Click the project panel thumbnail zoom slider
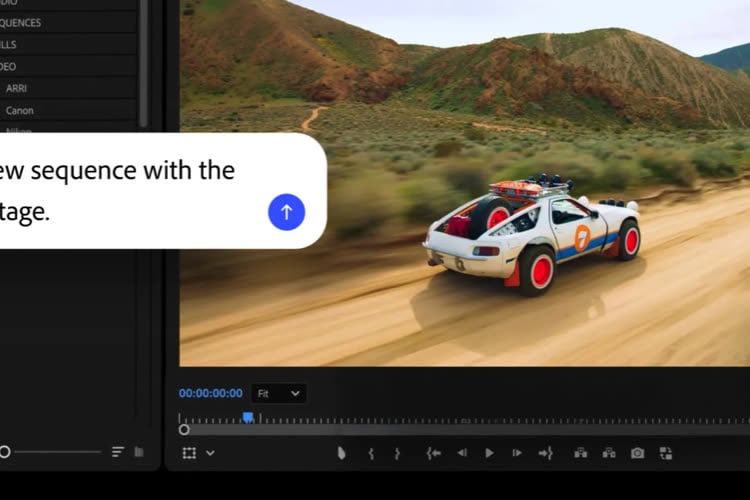Viewport: 750px width, 500px height. coord(51,452)
